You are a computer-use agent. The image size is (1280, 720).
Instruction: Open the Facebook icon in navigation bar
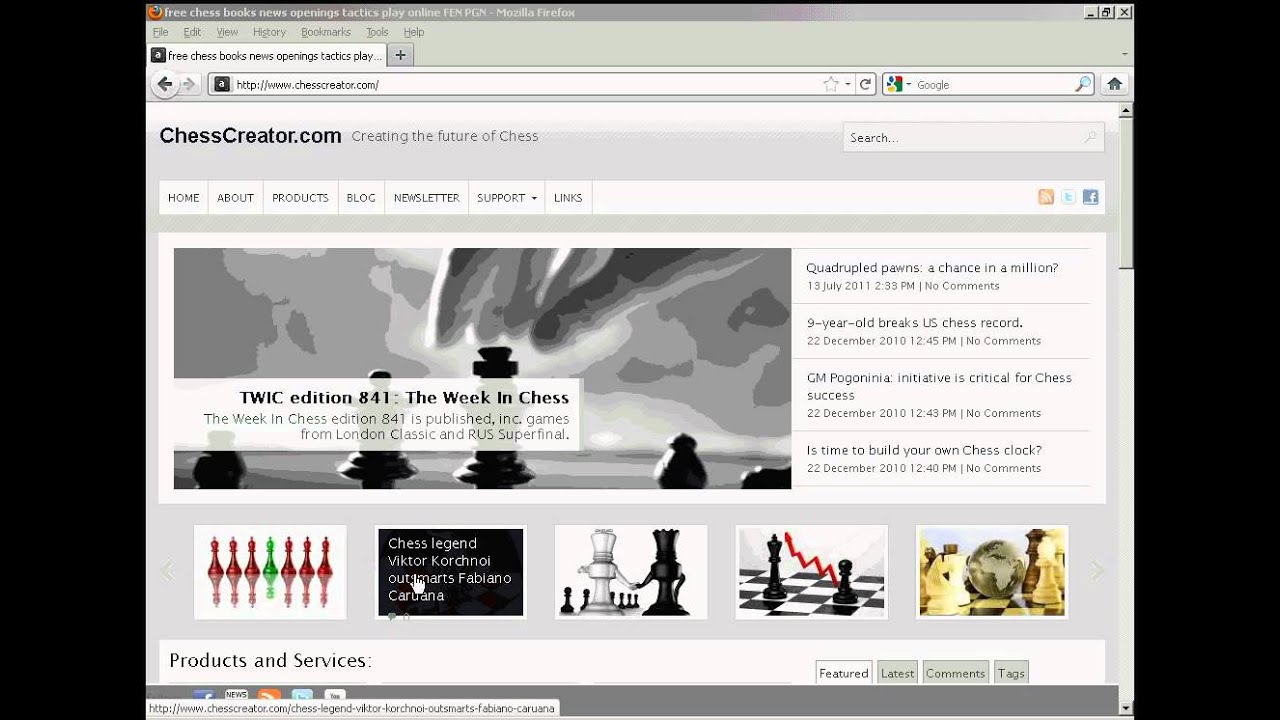pyautogui.click(x=1090, y=197)
